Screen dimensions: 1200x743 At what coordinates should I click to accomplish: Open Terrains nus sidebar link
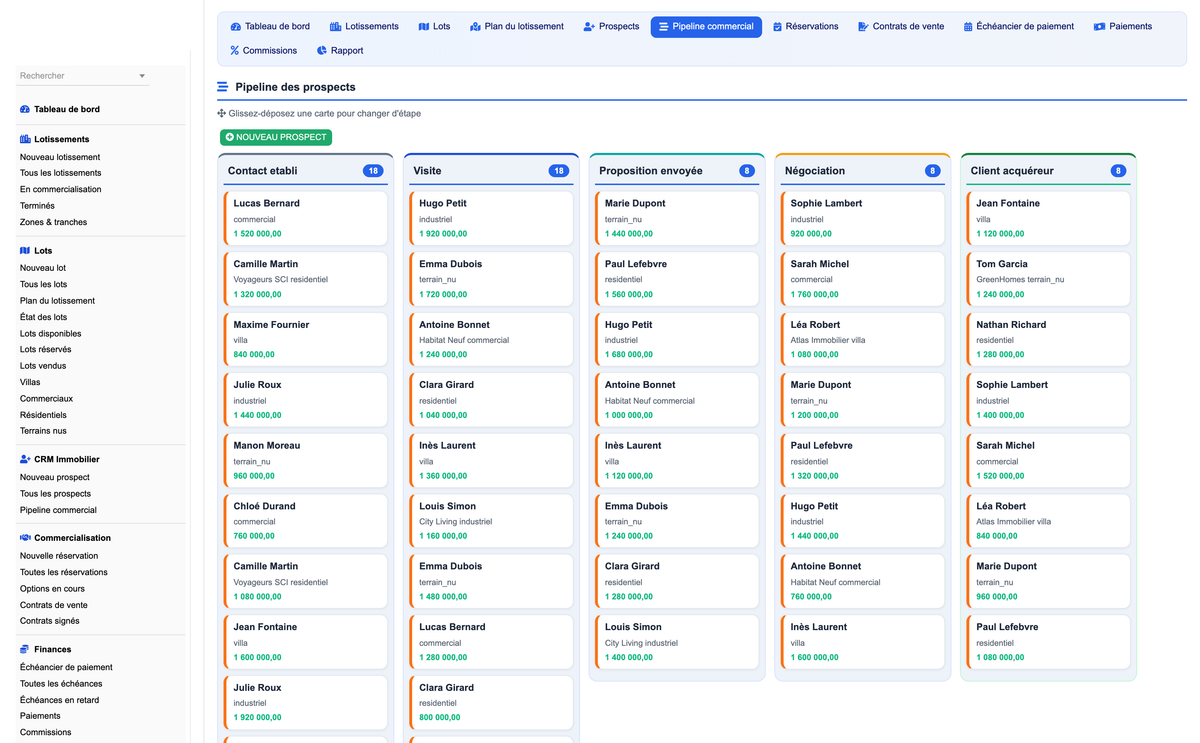[43, 431]
